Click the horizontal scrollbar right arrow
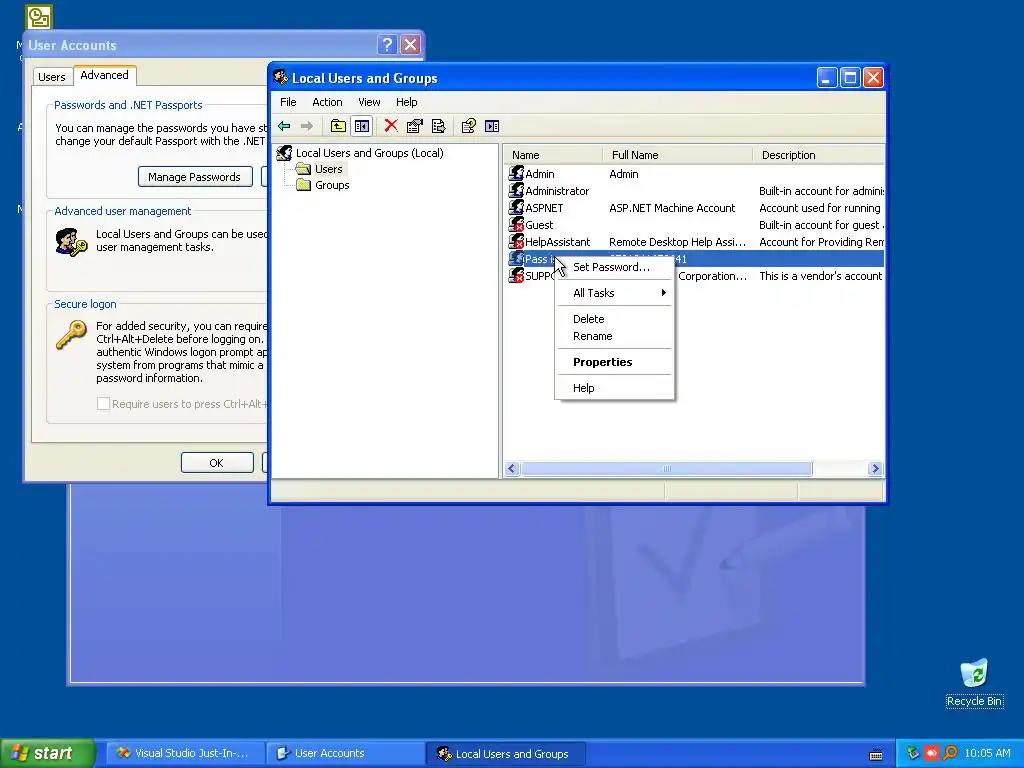Viewport: 1024px width, 768px height. 875,468
